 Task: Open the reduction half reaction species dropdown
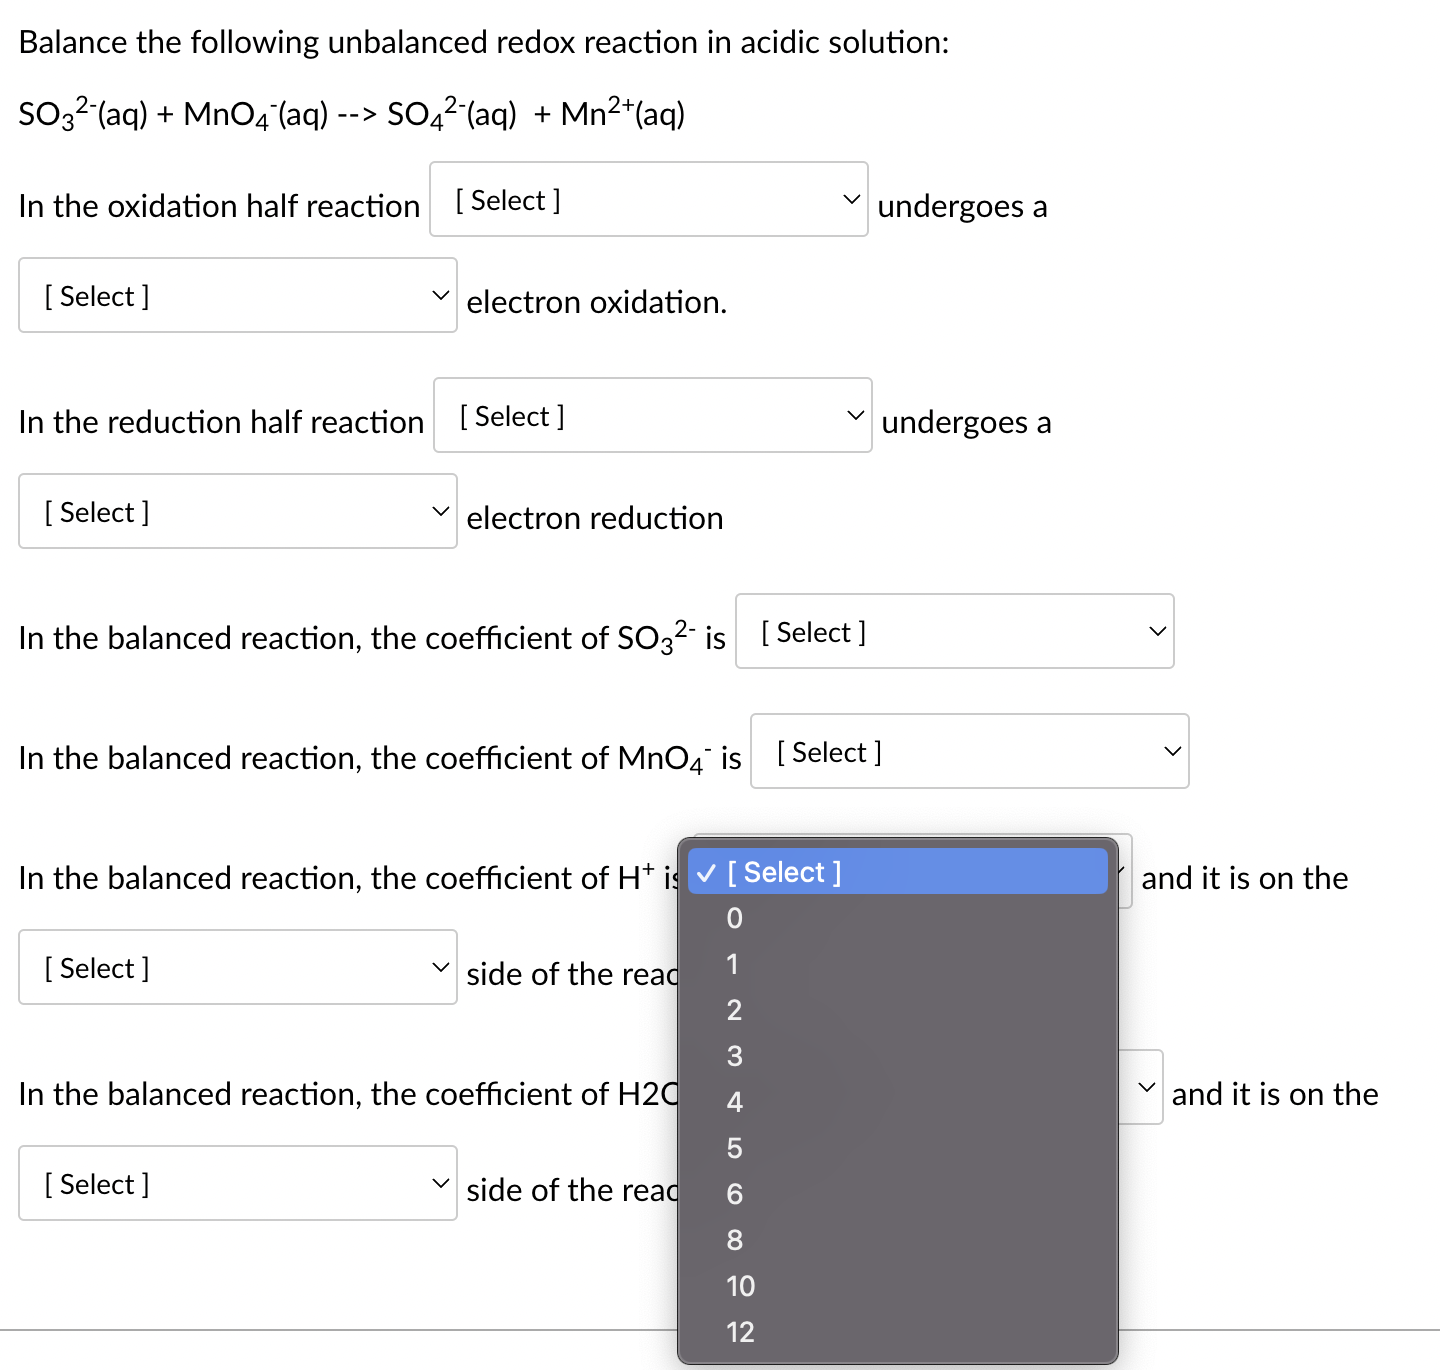tap(651, 415)
